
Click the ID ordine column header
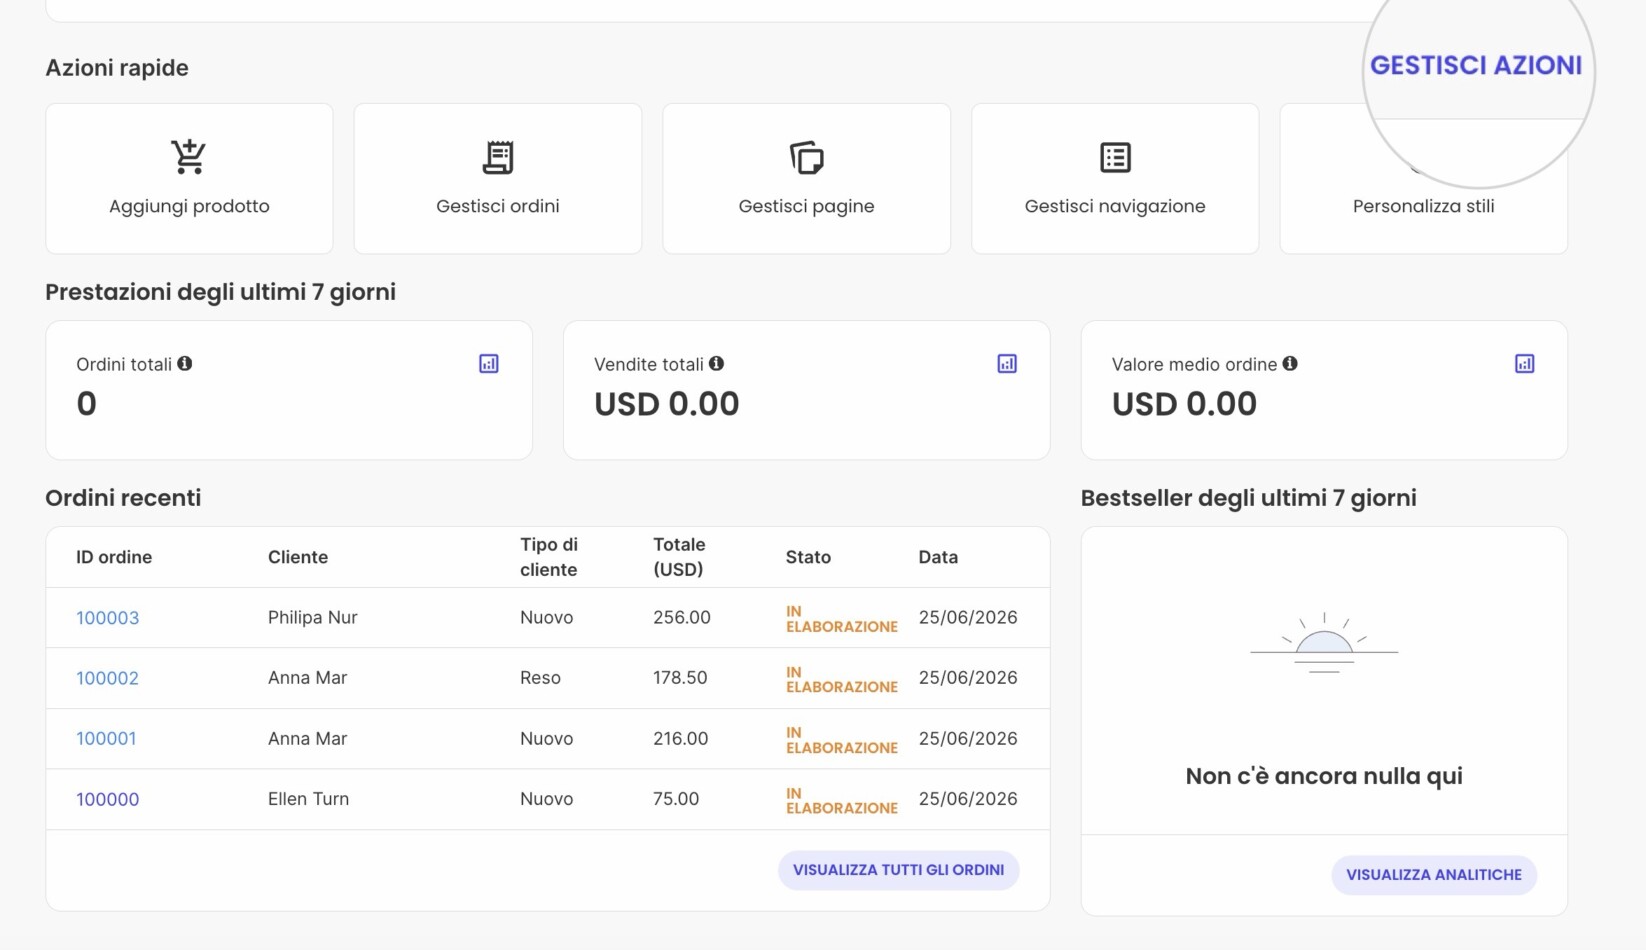114,557
